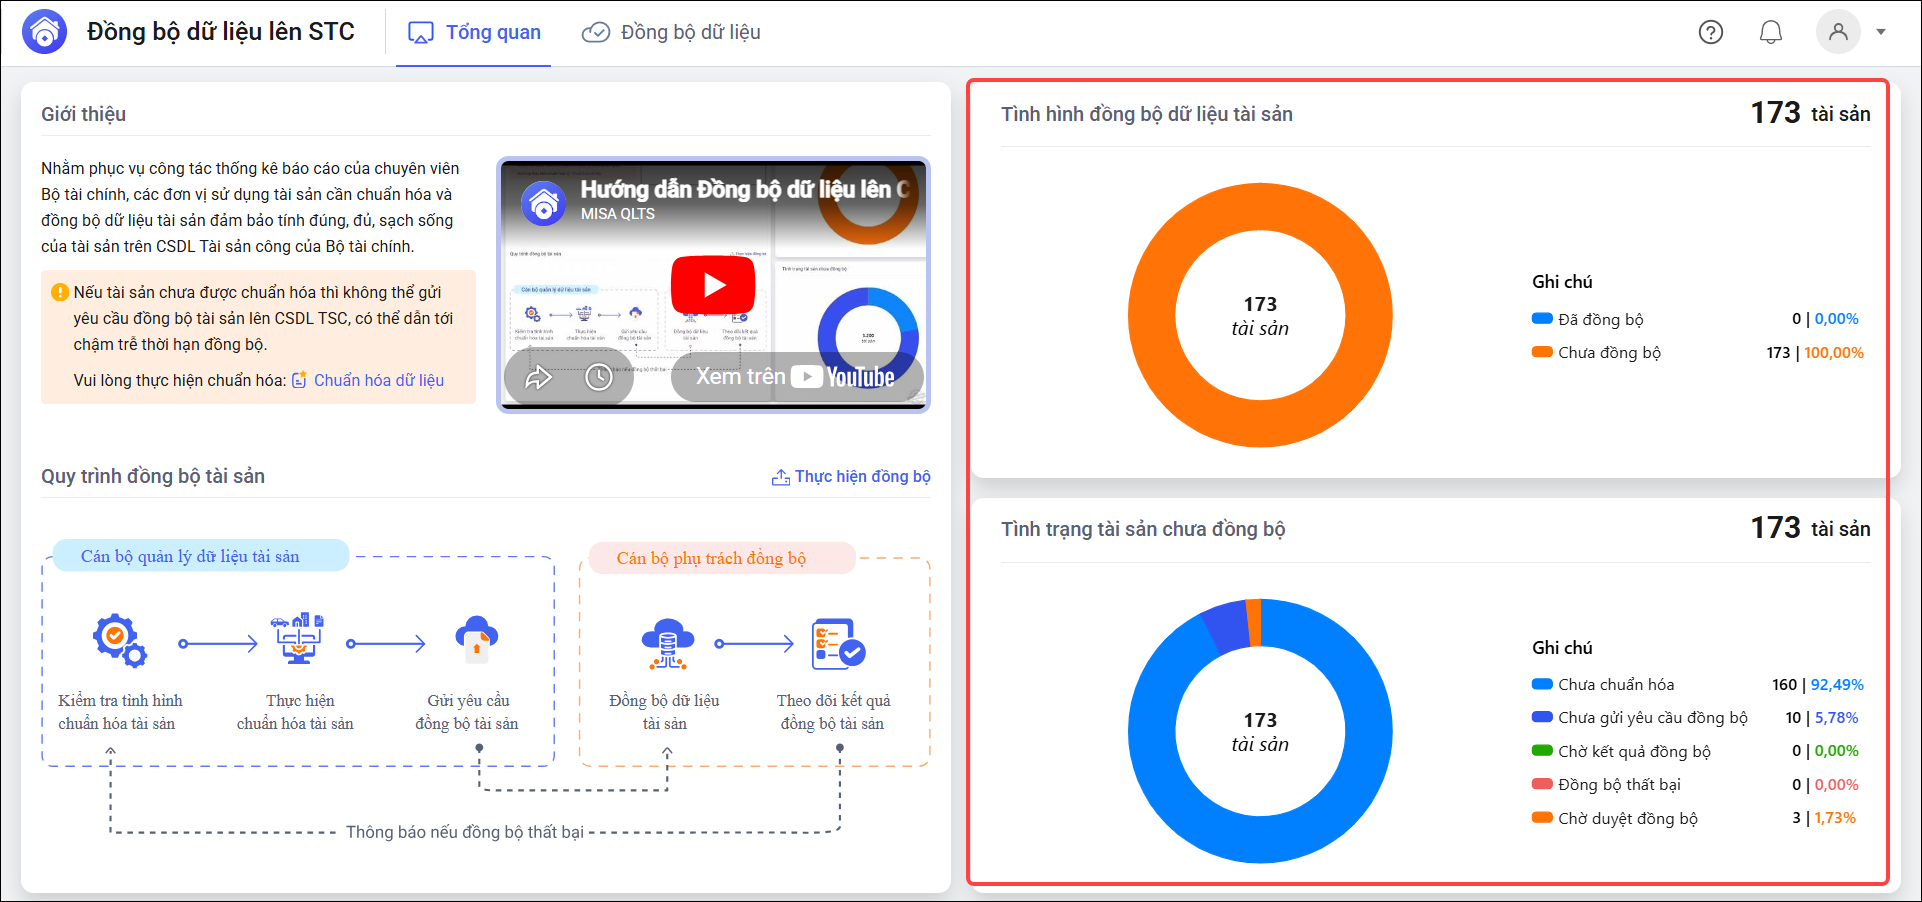Image resolution: width=1922 pixels, height=902 pixels.
Task: Click the Thực hiện chuẩn hóa tài sản icon
Action: point(298,638)
